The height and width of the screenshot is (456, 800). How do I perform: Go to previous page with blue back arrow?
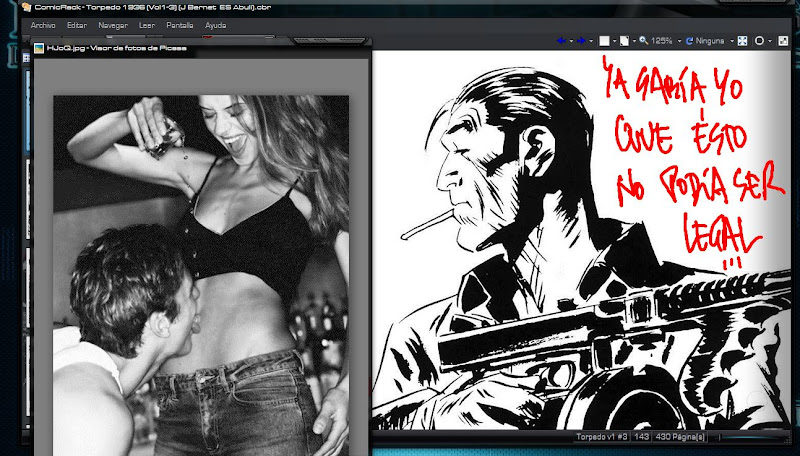561,41
